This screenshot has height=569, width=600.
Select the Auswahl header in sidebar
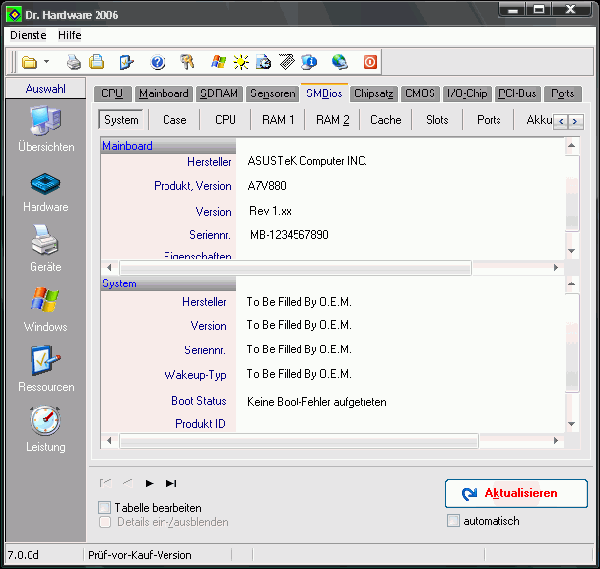(46, 89)
